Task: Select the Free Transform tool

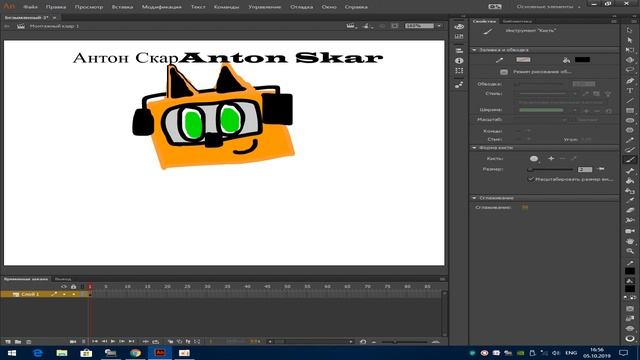Action: 629,50
